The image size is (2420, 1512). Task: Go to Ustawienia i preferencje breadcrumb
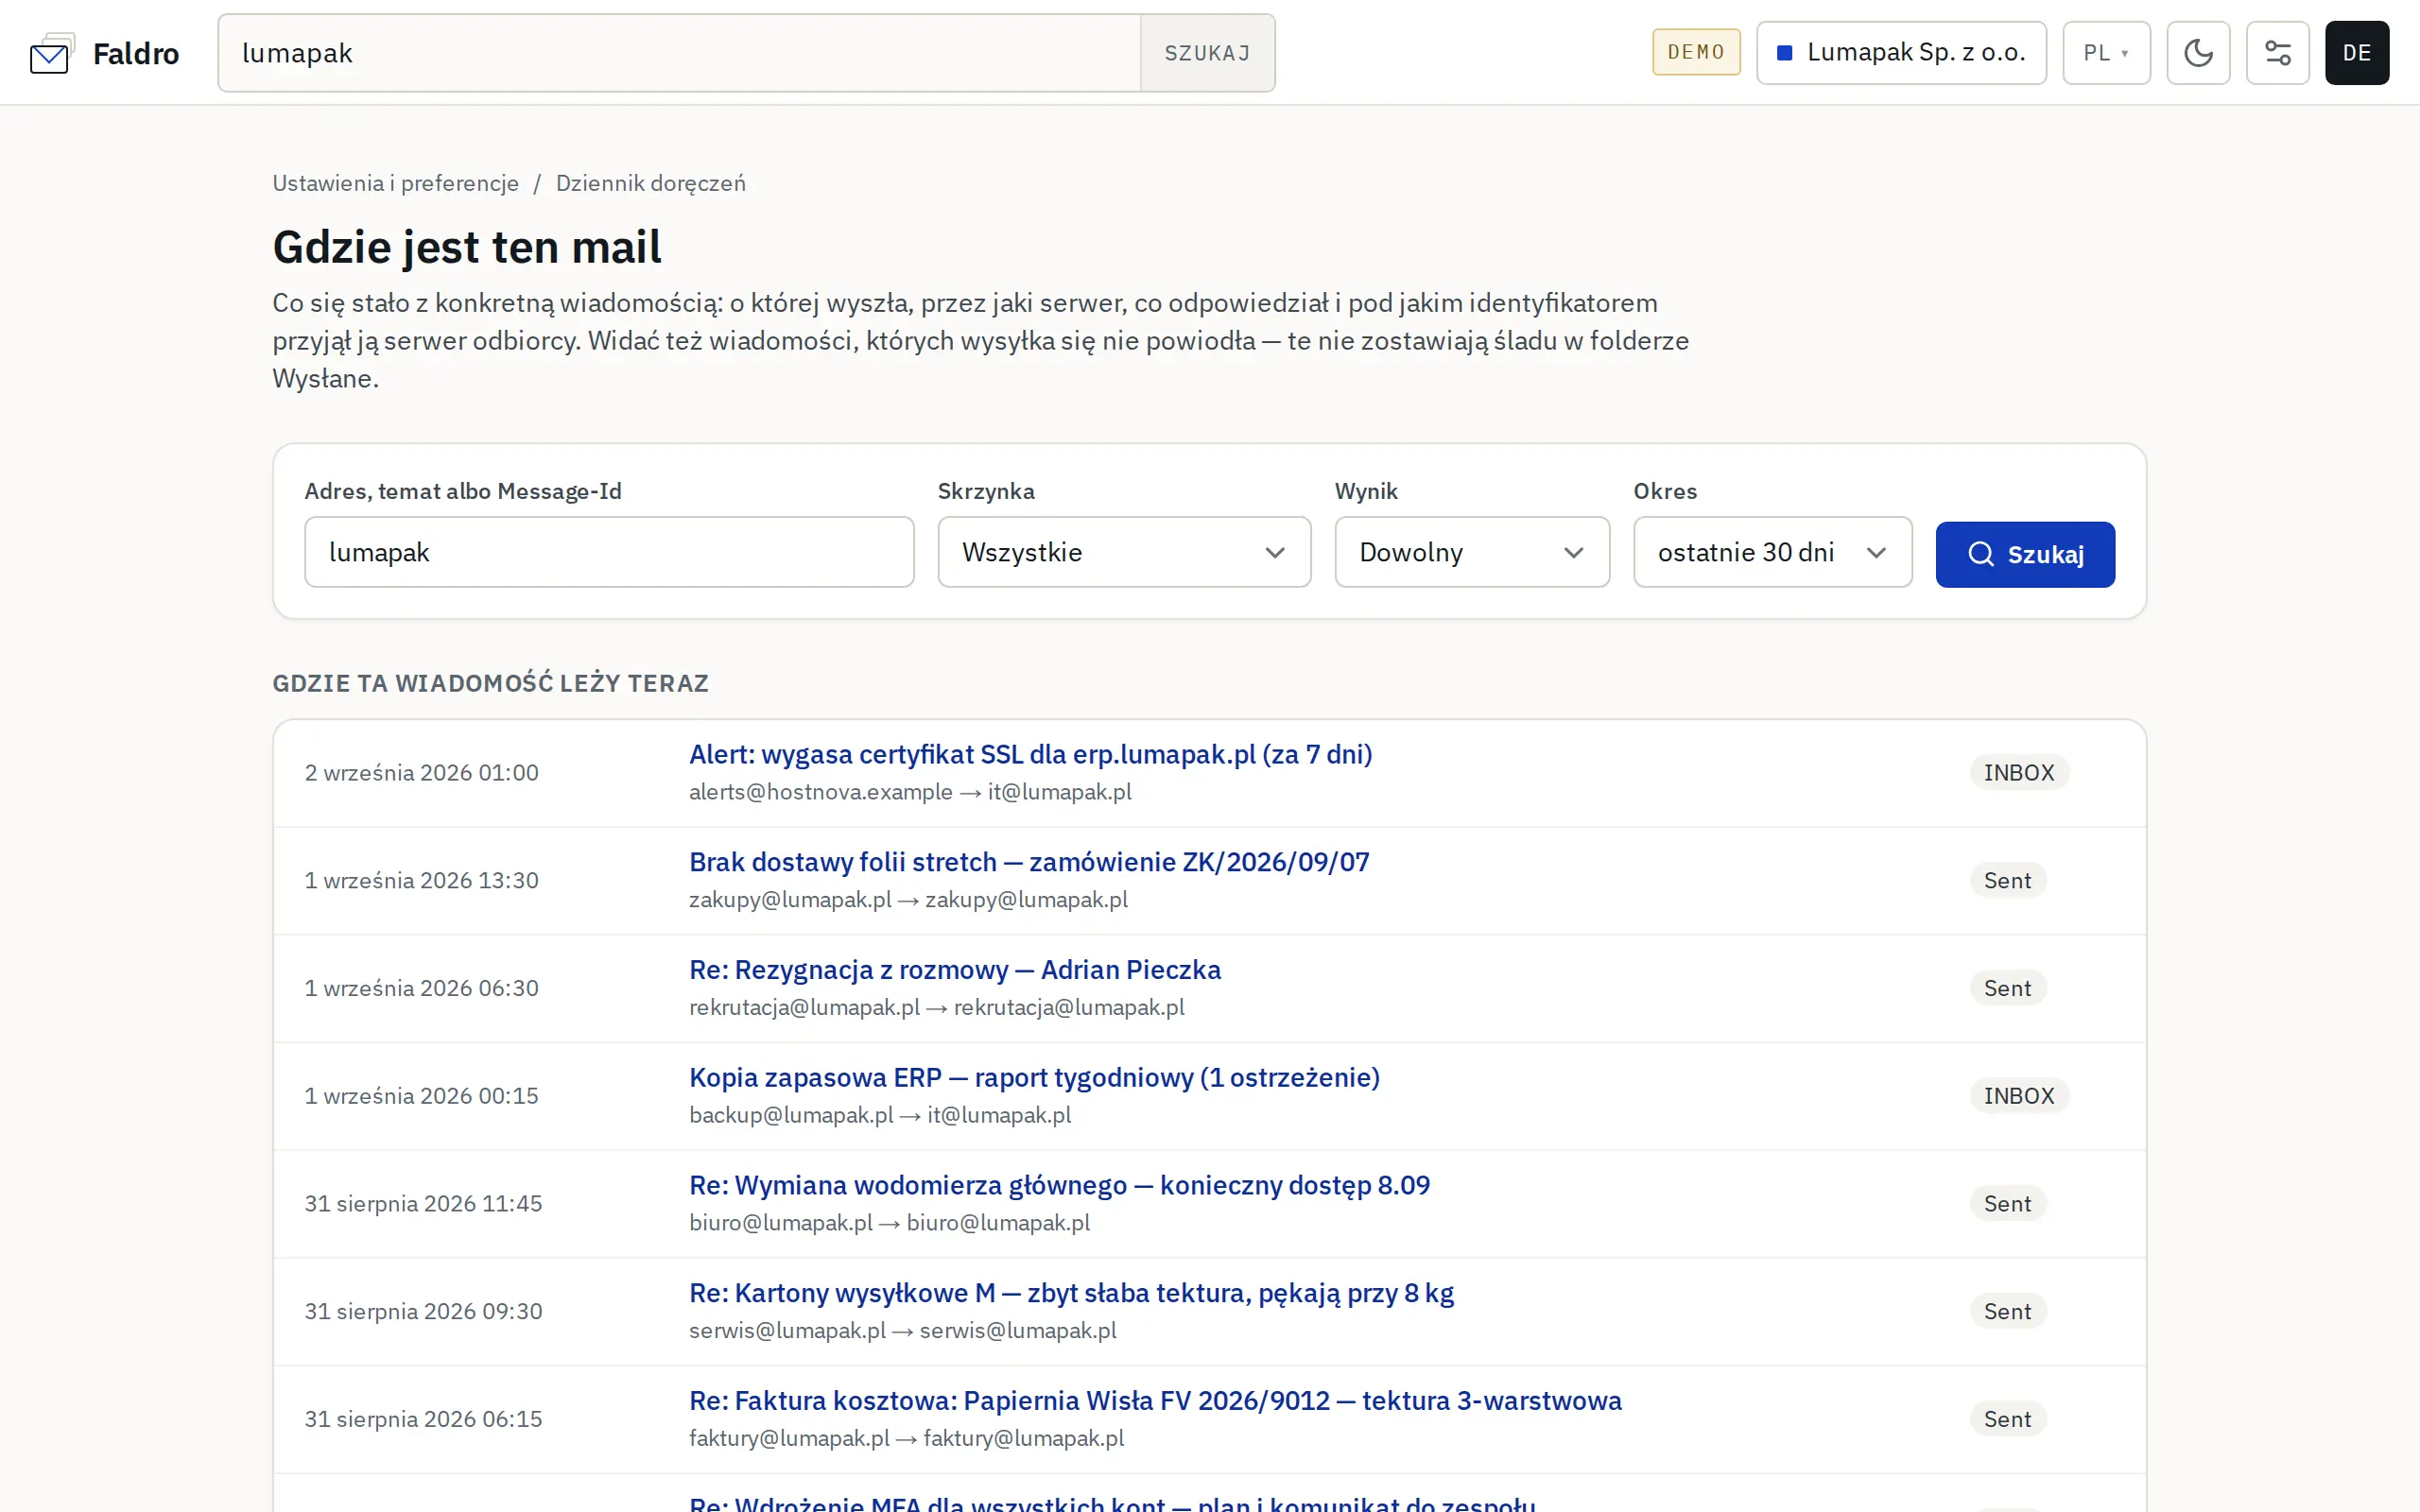click(x=396, y=183)
